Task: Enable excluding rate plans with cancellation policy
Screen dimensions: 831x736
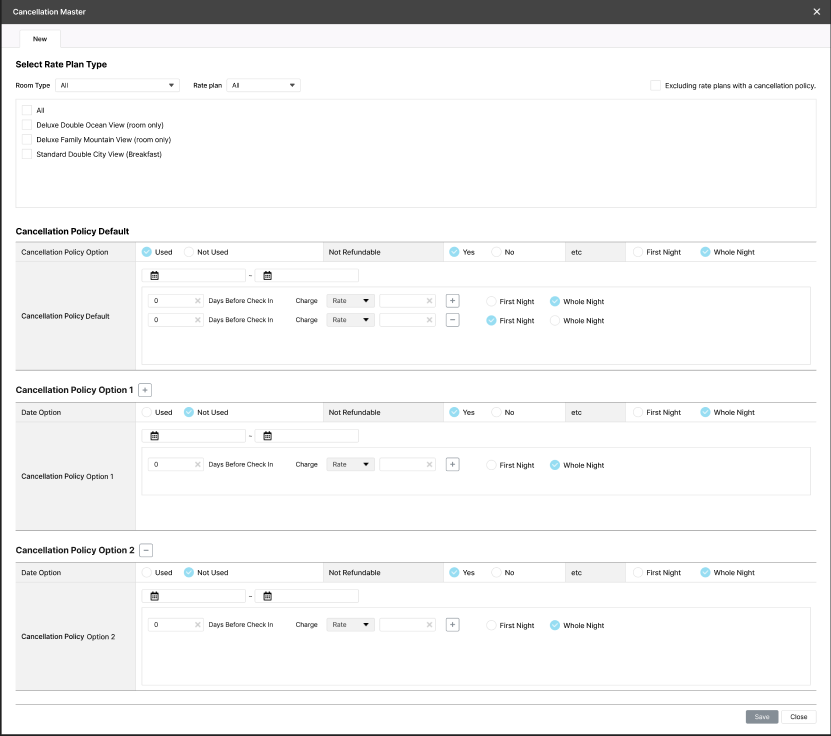Action: 655,86
